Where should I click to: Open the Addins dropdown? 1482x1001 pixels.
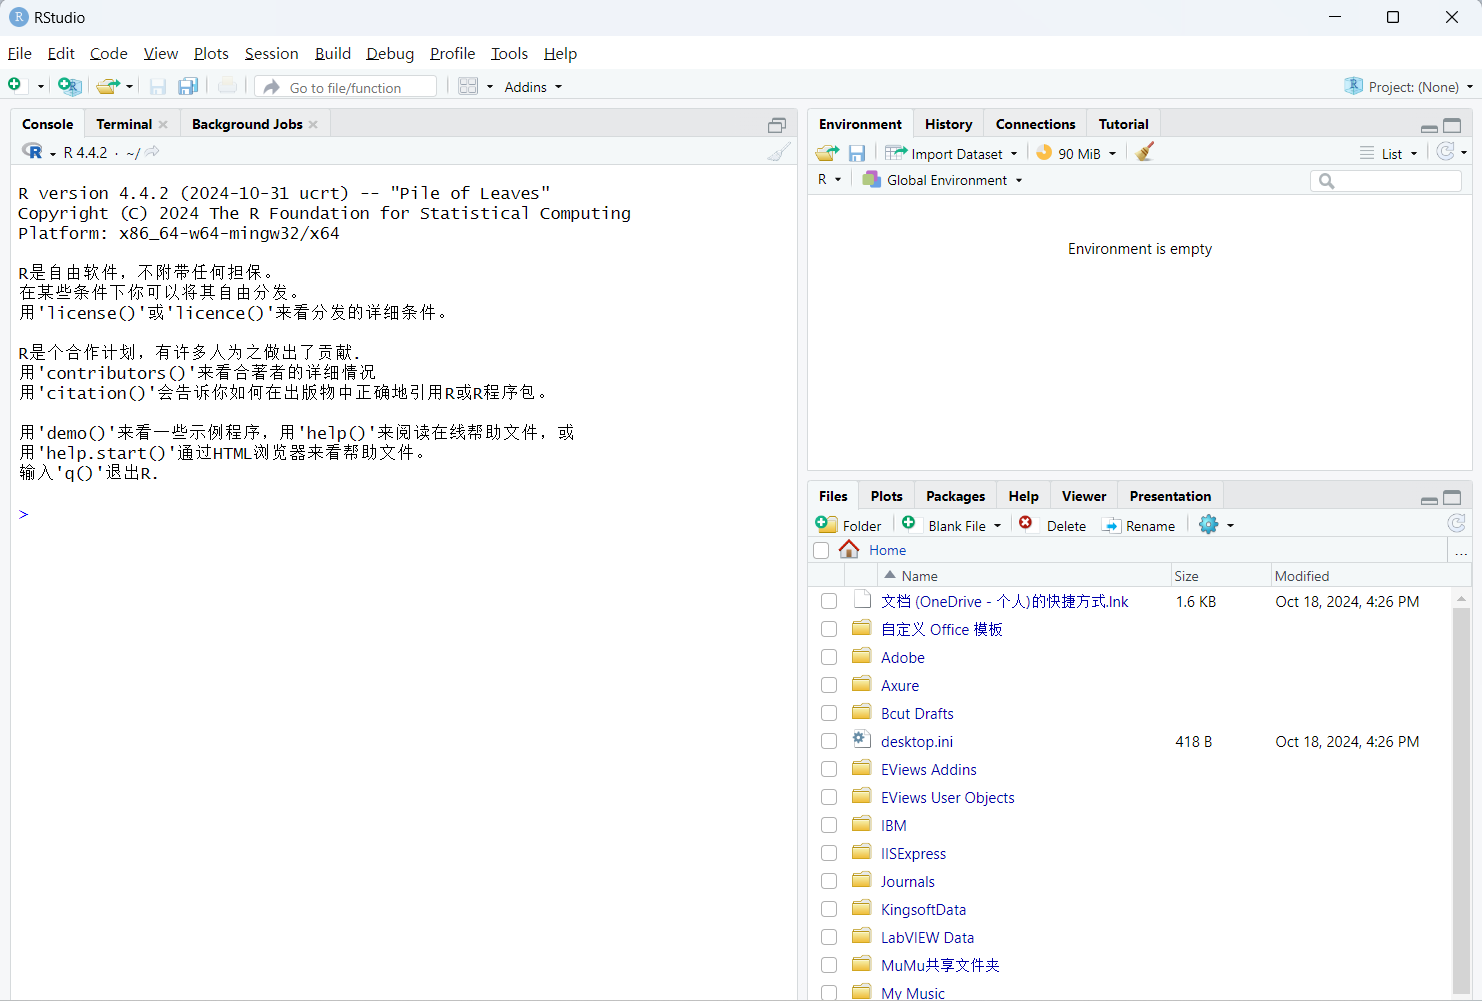533,87
